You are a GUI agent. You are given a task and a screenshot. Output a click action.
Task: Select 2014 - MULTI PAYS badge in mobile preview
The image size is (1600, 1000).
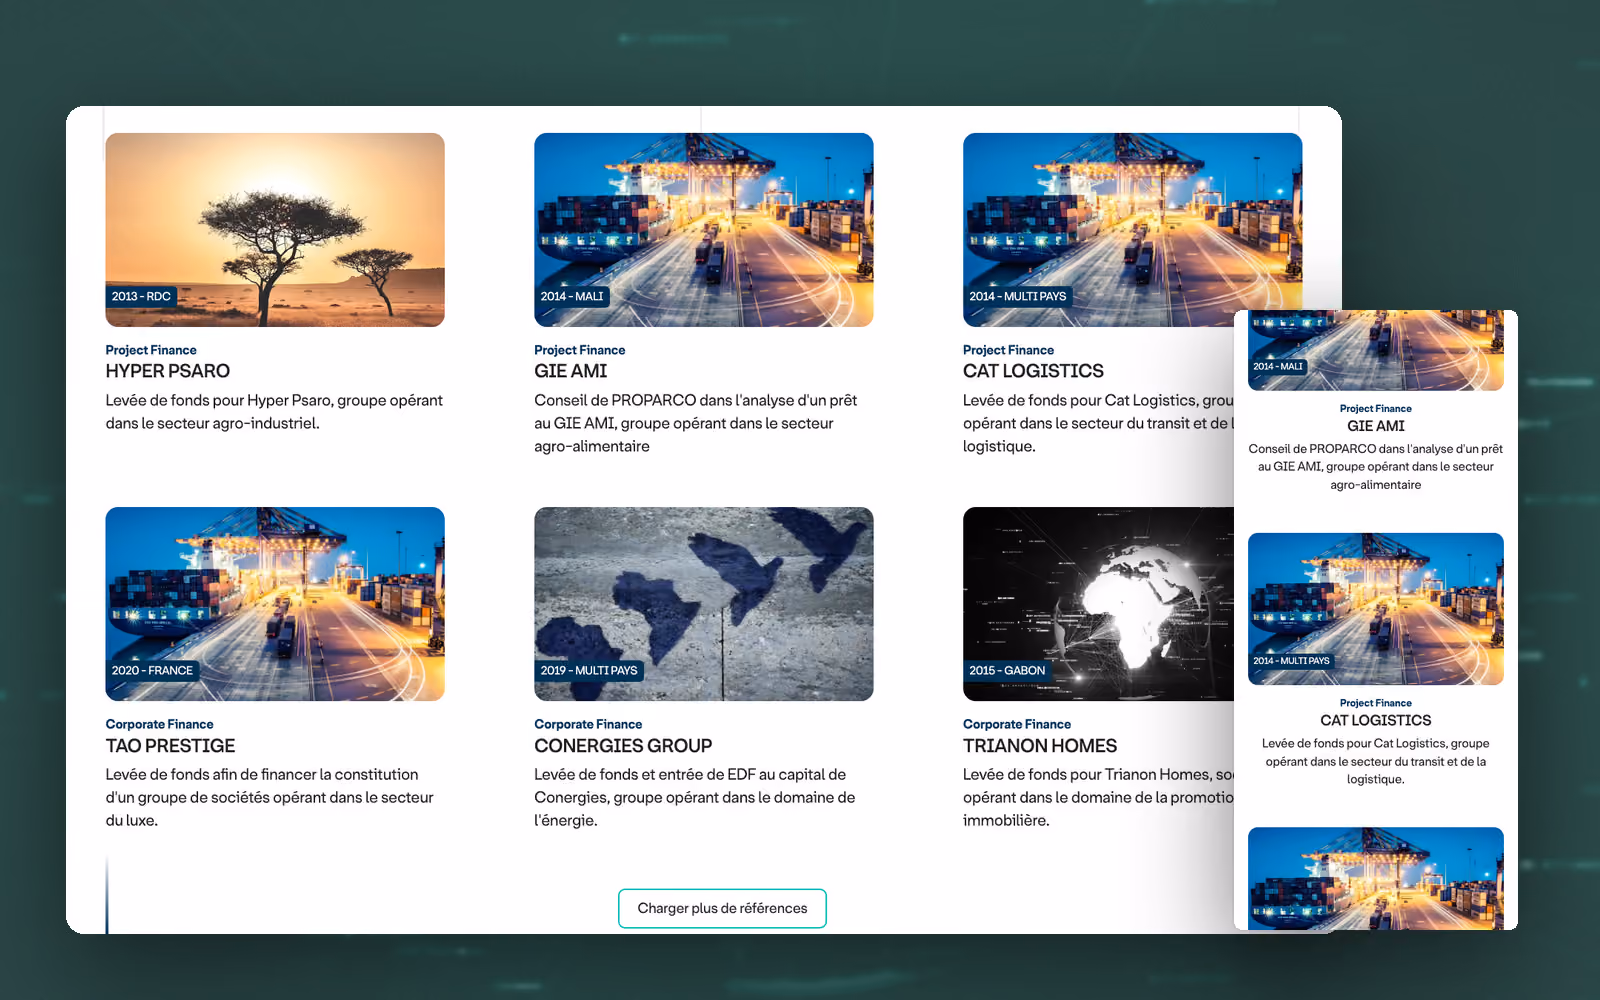click(1292, 661)
